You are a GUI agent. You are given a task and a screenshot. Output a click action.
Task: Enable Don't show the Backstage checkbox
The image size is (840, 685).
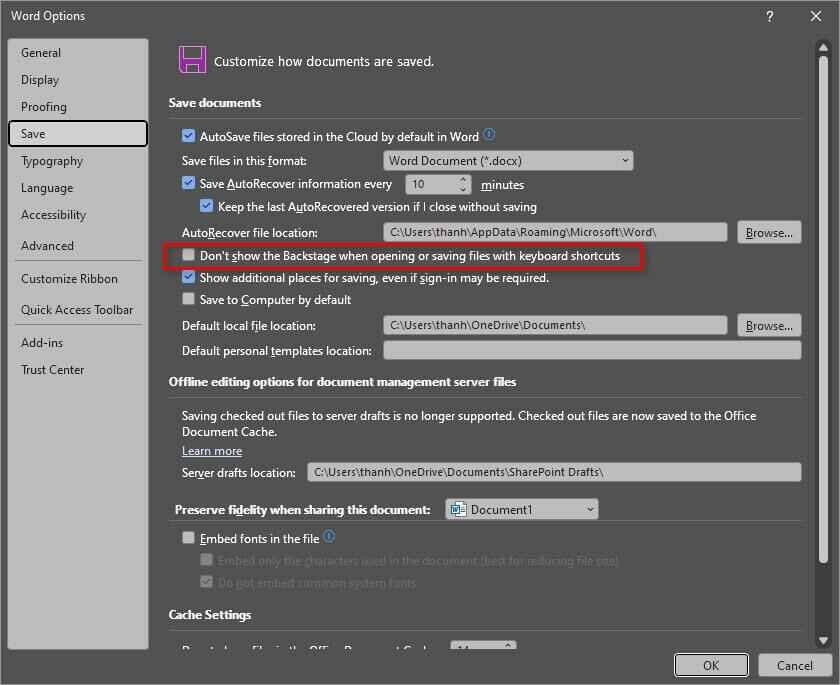click(x=189, y=255)
